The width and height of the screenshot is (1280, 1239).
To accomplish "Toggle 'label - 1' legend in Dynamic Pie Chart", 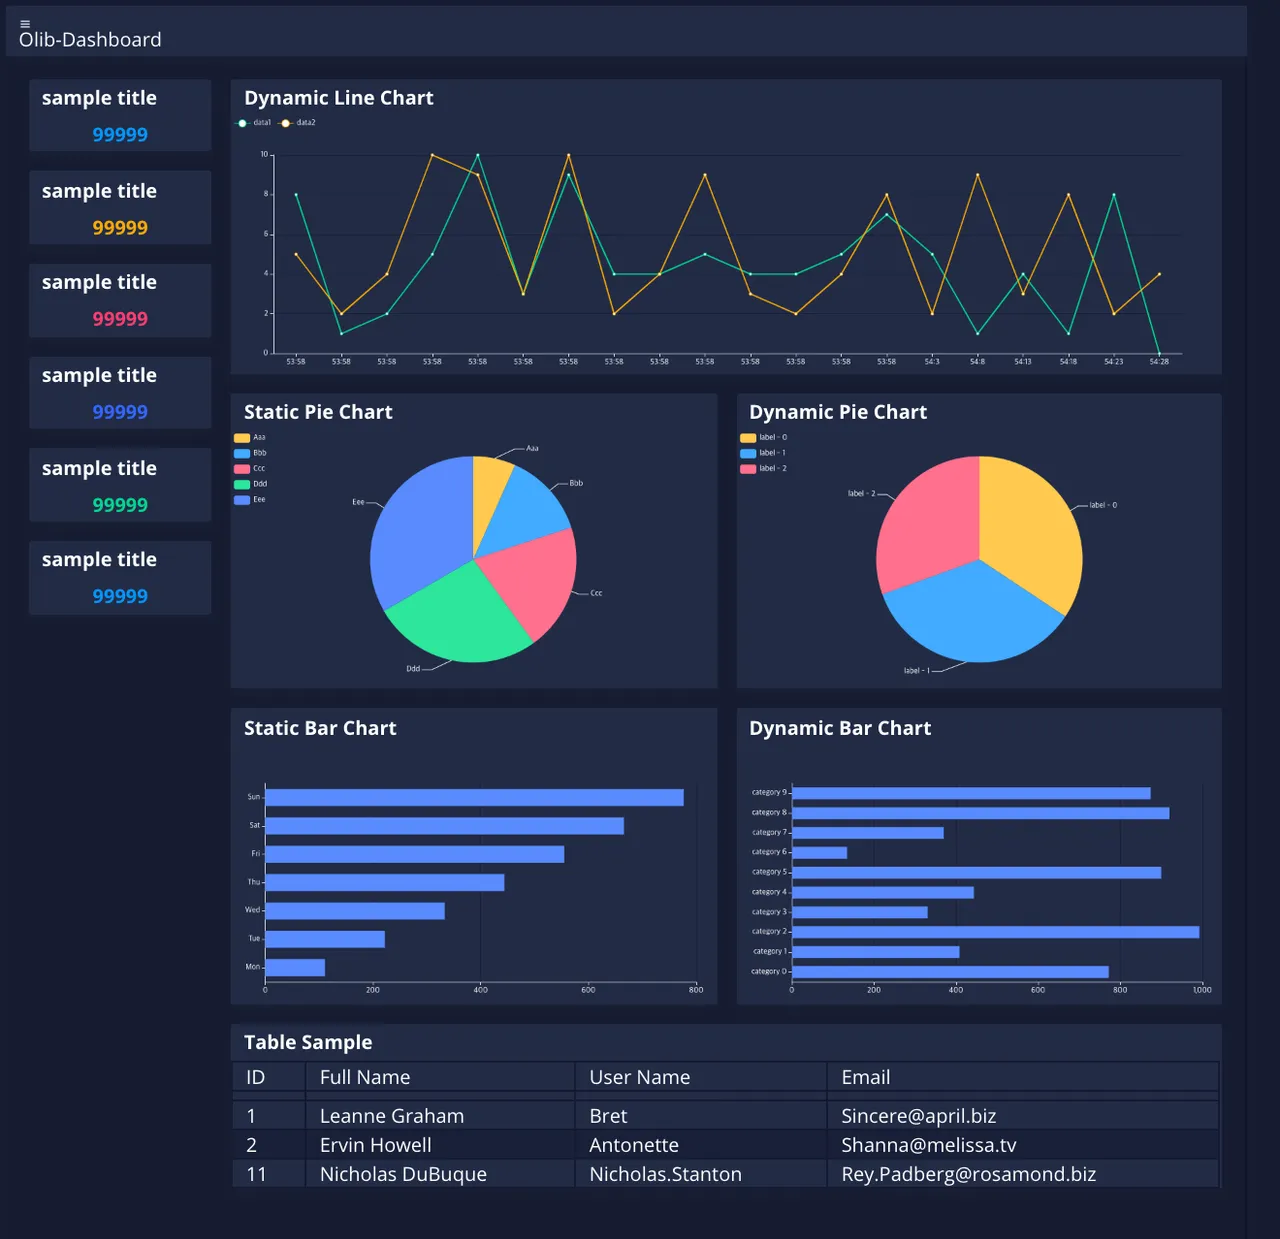I will 764,453.
